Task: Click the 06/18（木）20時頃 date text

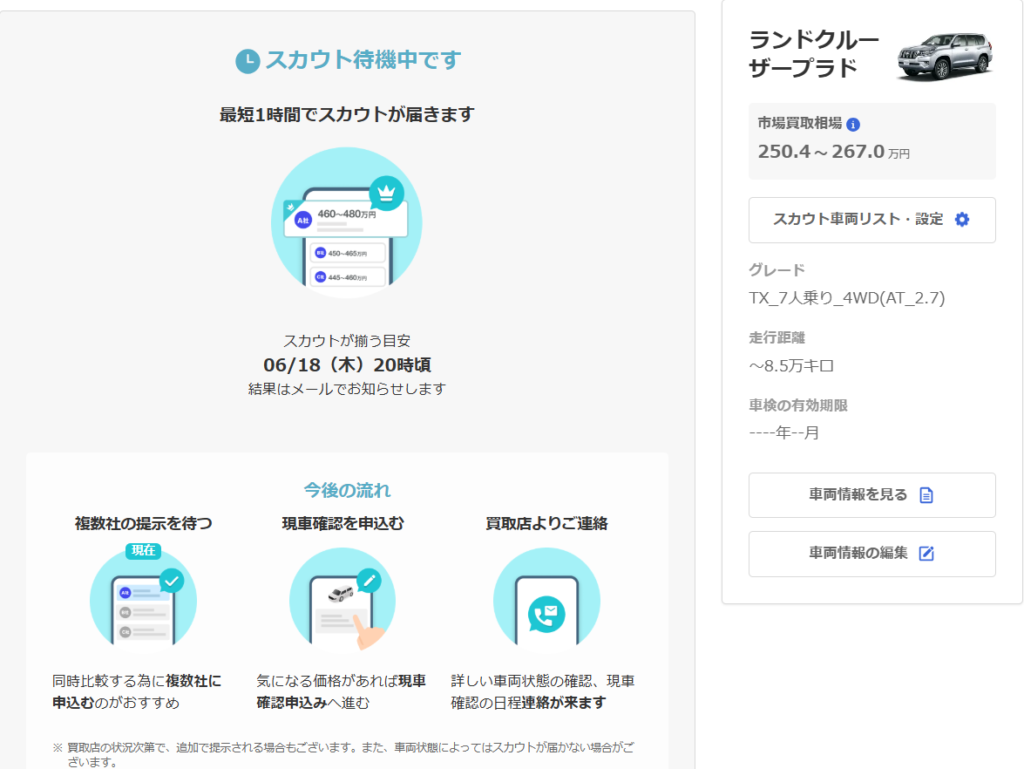Action: [x=347, y=365]
